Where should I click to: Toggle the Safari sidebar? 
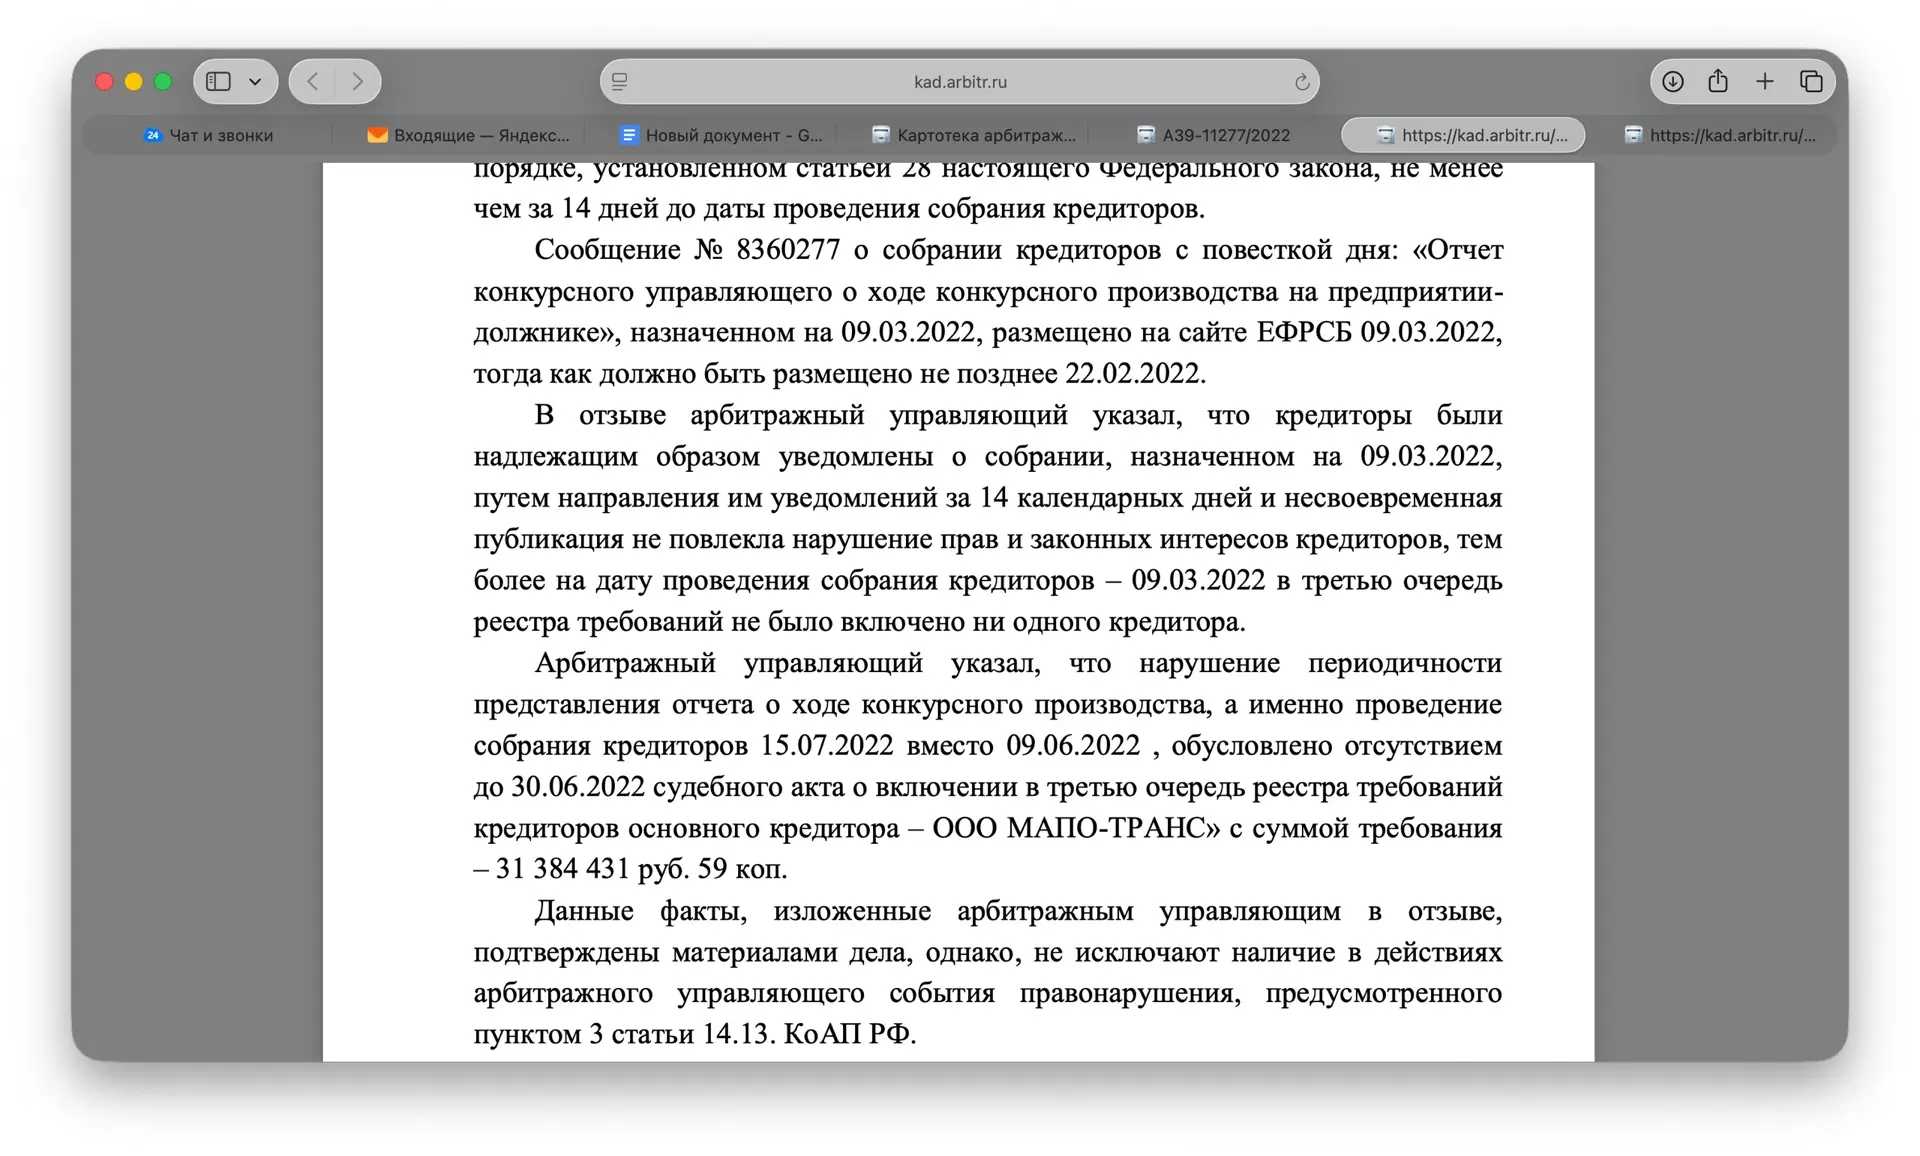pyautogui.click(x=219, y=81)
